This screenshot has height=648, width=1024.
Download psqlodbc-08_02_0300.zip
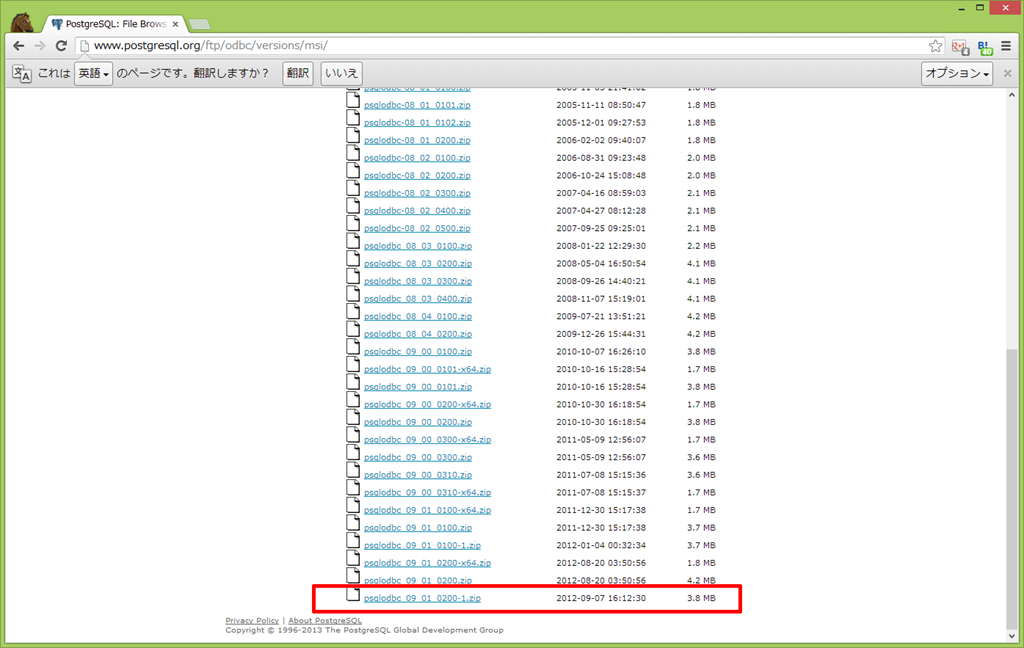point(417,193)
